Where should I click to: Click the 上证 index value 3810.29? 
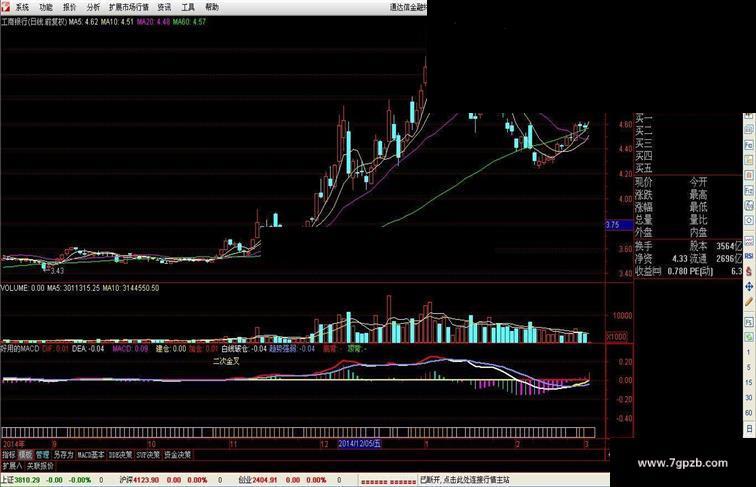[27, 480]
